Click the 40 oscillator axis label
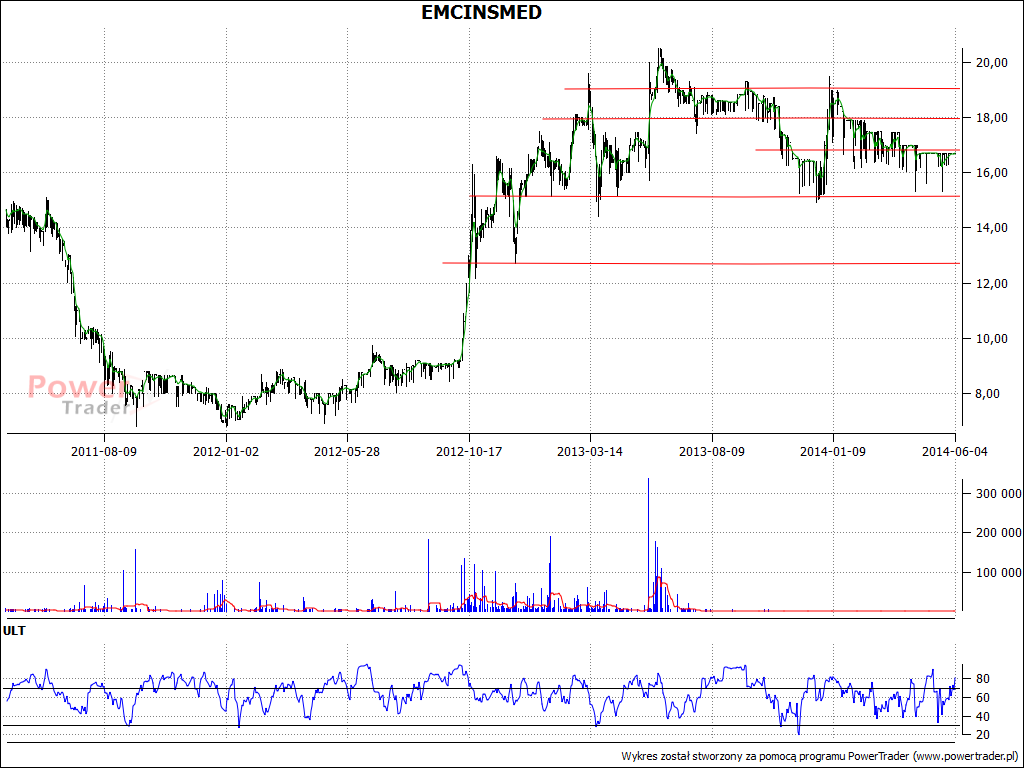The height and width of the screenshot is (768, 1024). pos(982,717)
